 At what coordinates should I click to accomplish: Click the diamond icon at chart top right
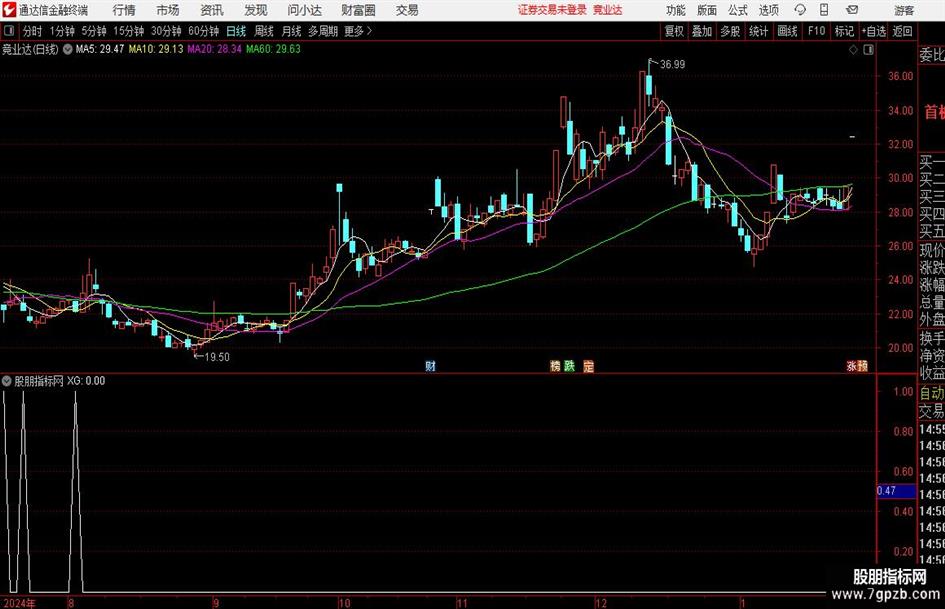point(853,50)
